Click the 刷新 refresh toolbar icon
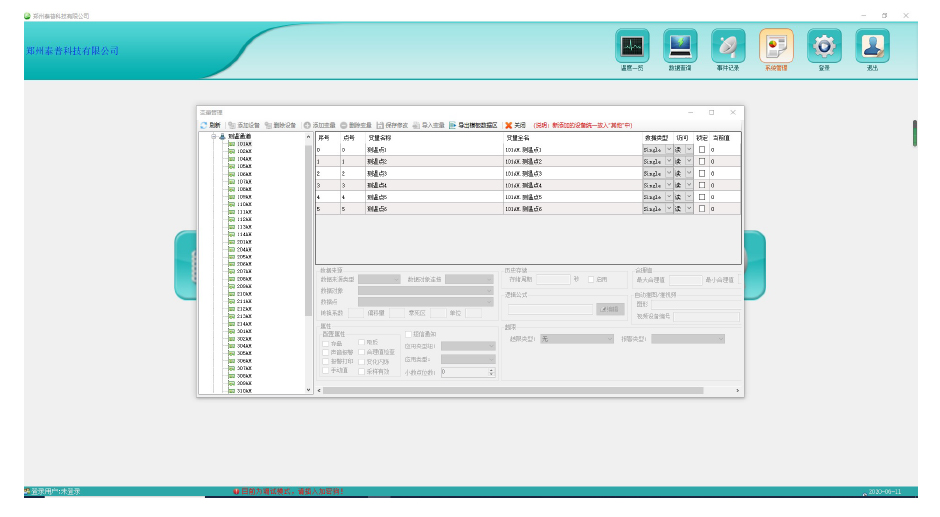Image resolution: width=940 pixels, height=517 pixels. 204,125
